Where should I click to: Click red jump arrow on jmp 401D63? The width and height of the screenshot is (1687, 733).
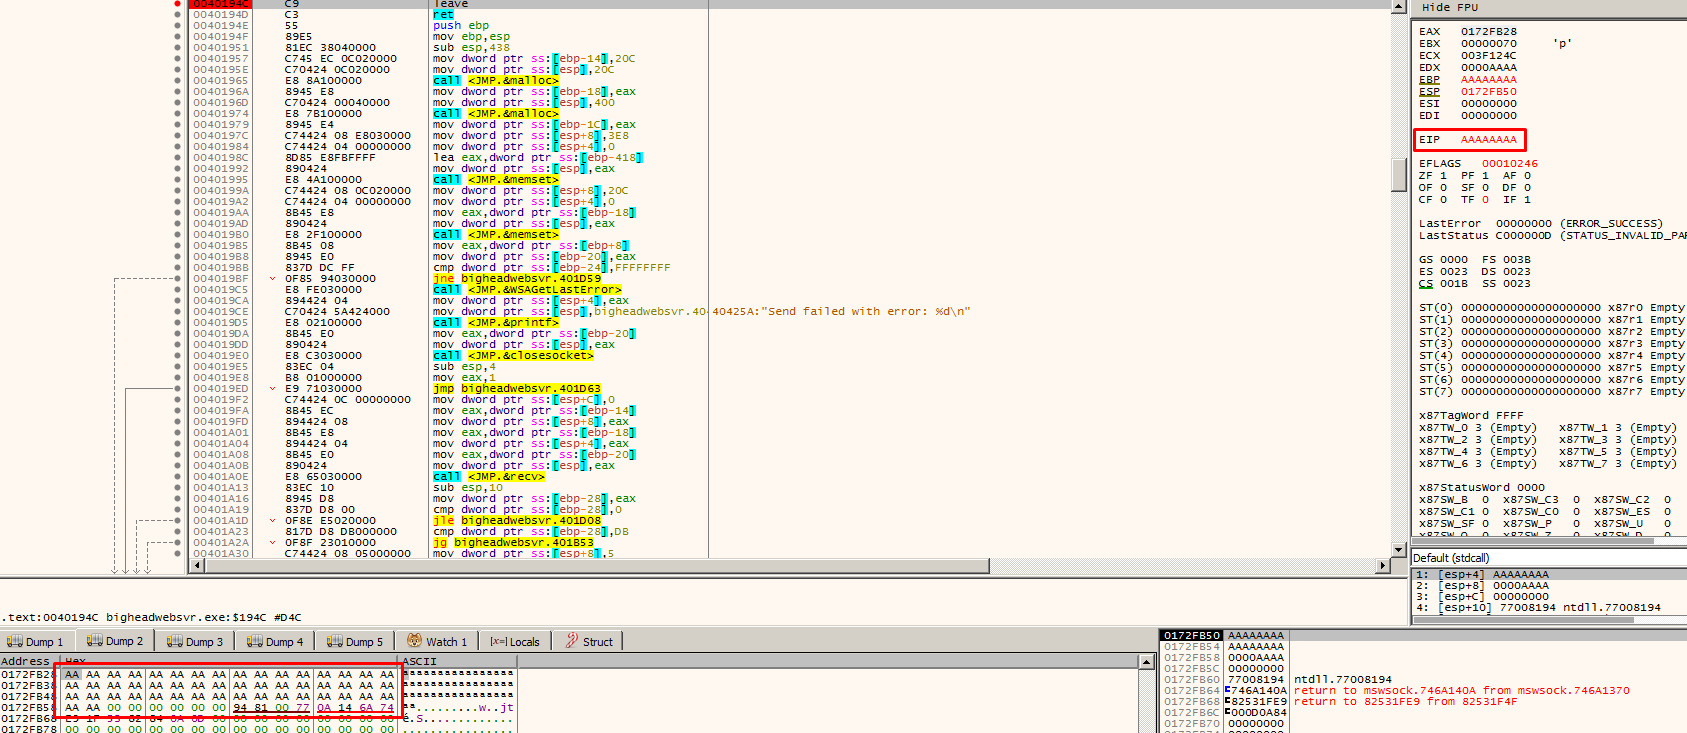pyautogui.click(x=272, y=389)
